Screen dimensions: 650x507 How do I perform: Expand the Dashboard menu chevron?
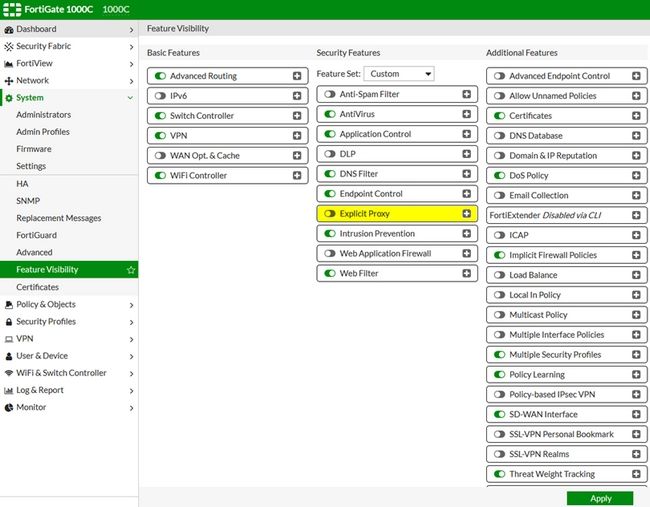(x=131, y=30)
